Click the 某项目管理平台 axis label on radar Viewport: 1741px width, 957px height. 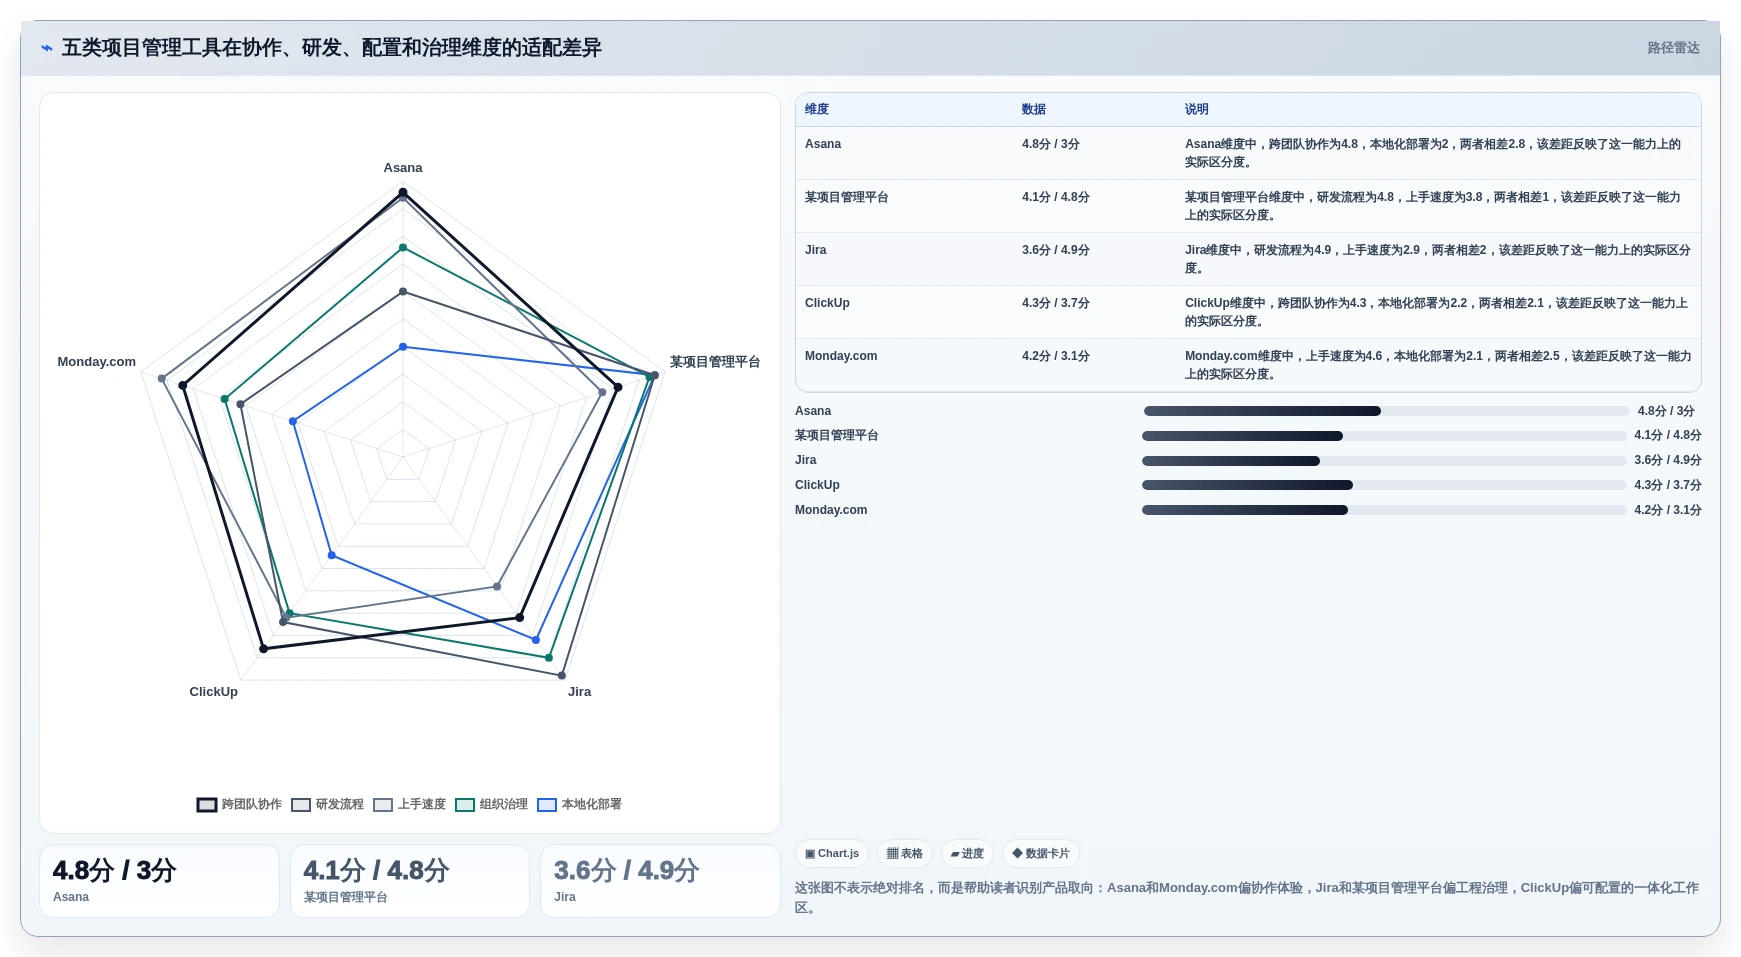[715, 362]
